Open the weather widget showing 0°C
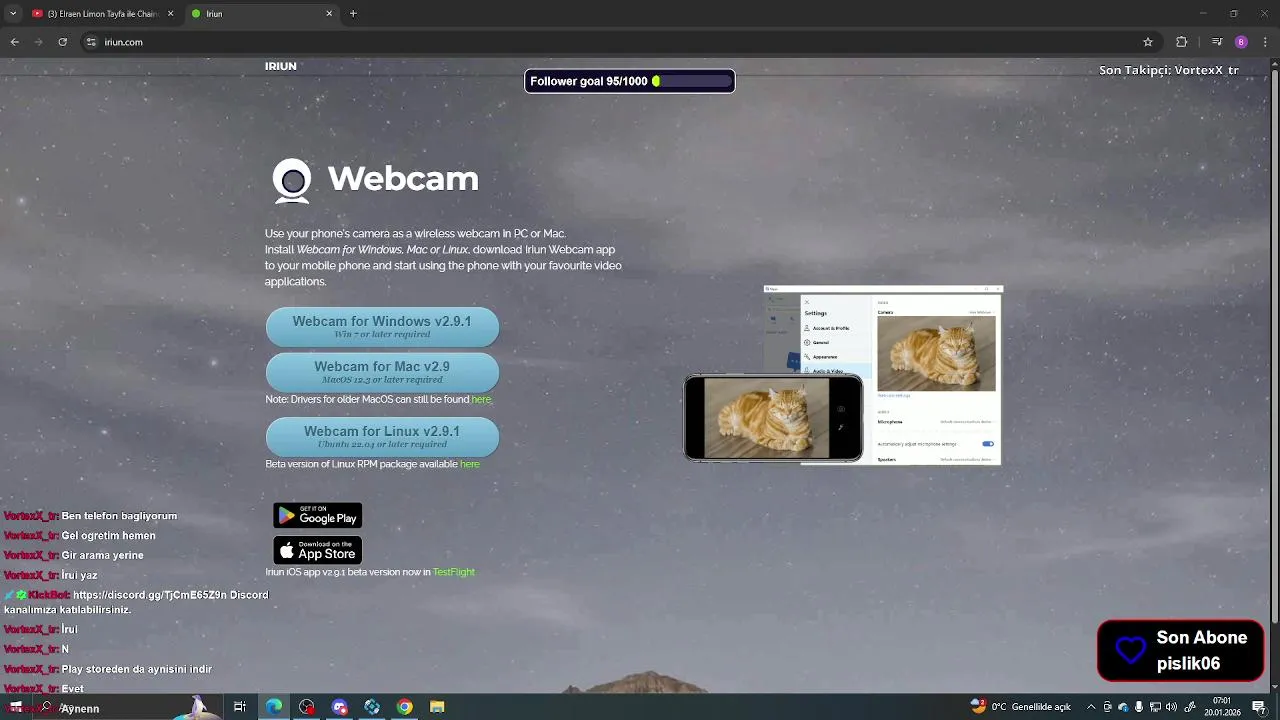The image size is (1280, 720). [1020, 707]
